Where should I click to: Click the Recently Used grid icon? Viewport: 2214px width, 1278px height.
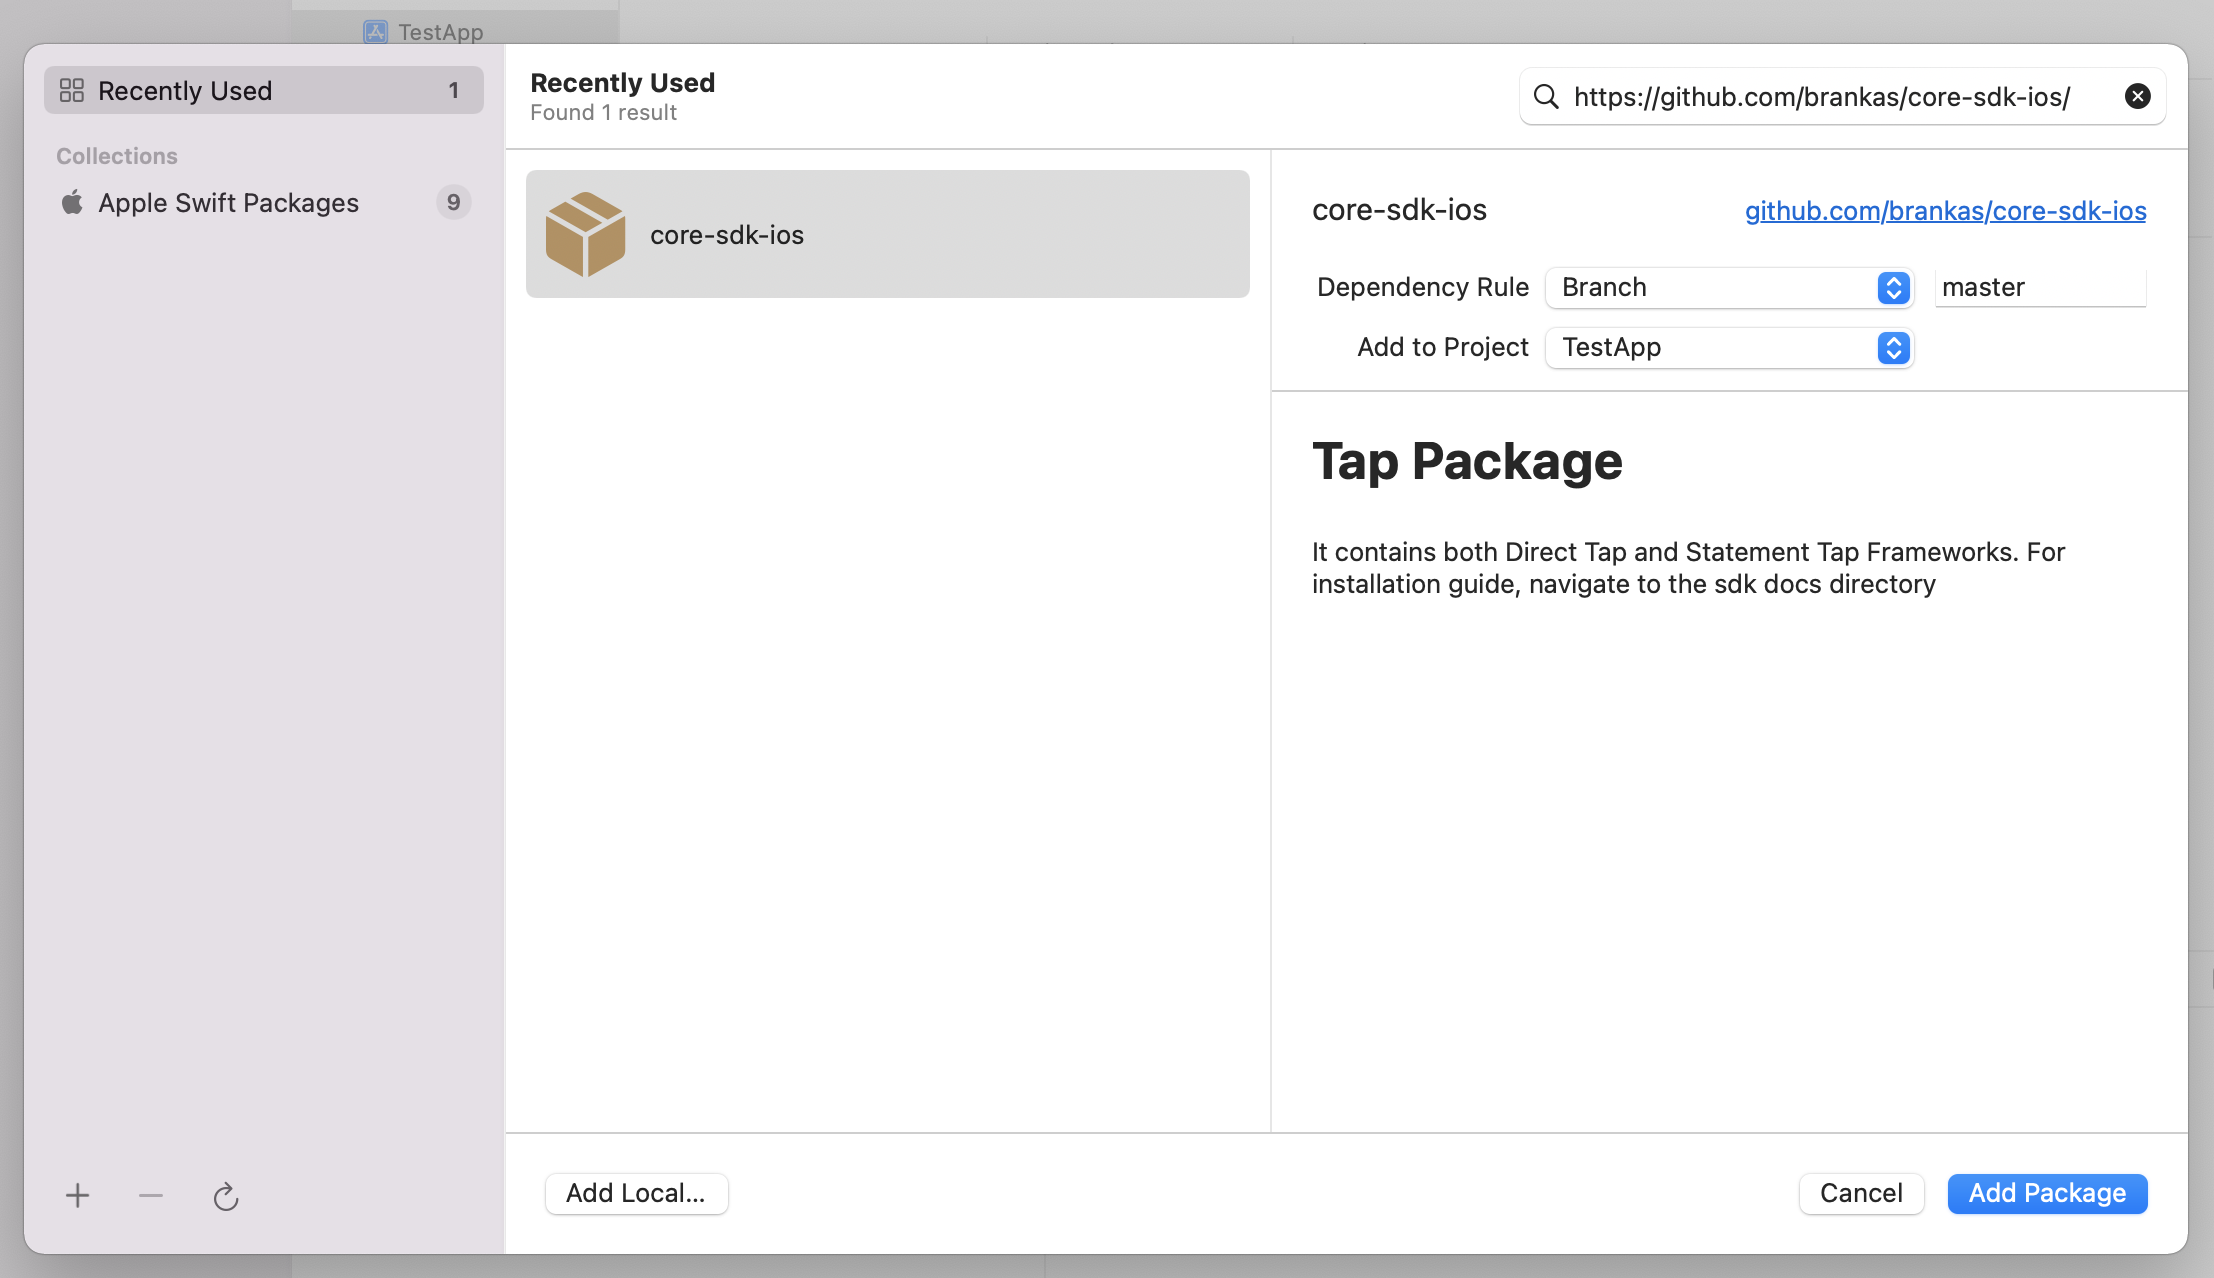(x=72, y=91)
